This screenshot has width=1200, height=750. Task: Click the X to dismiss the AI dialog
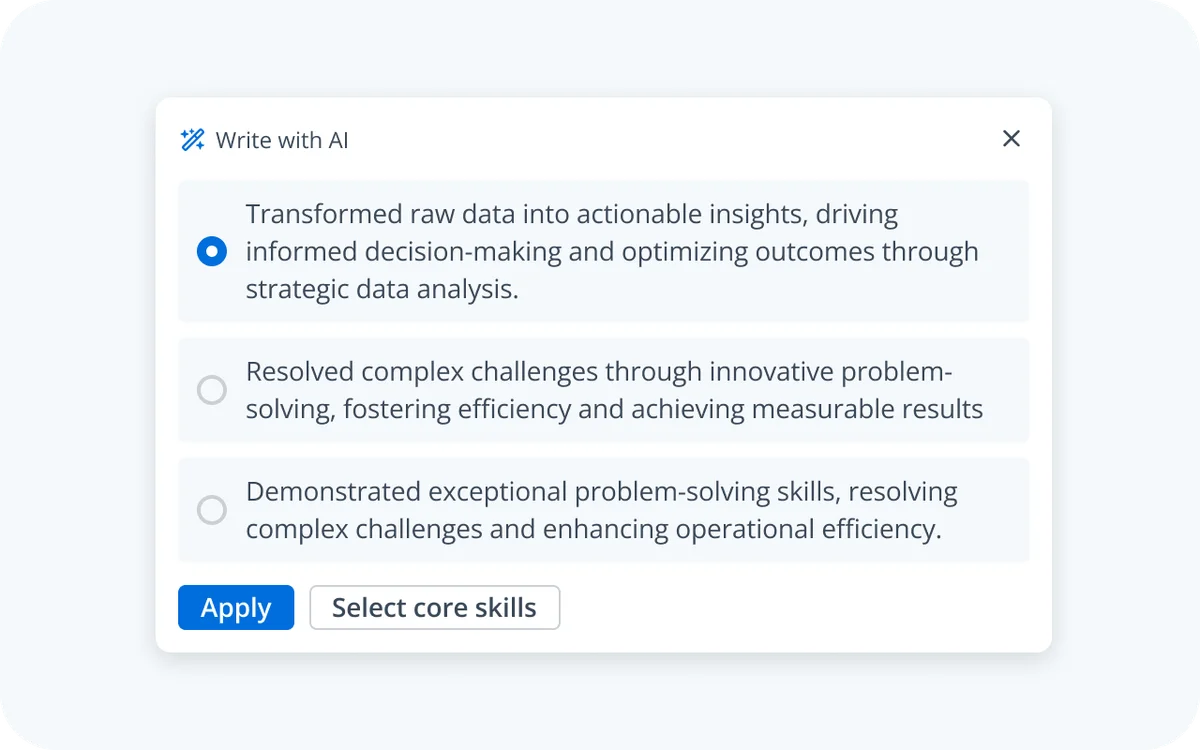(x=1011, y=139)
